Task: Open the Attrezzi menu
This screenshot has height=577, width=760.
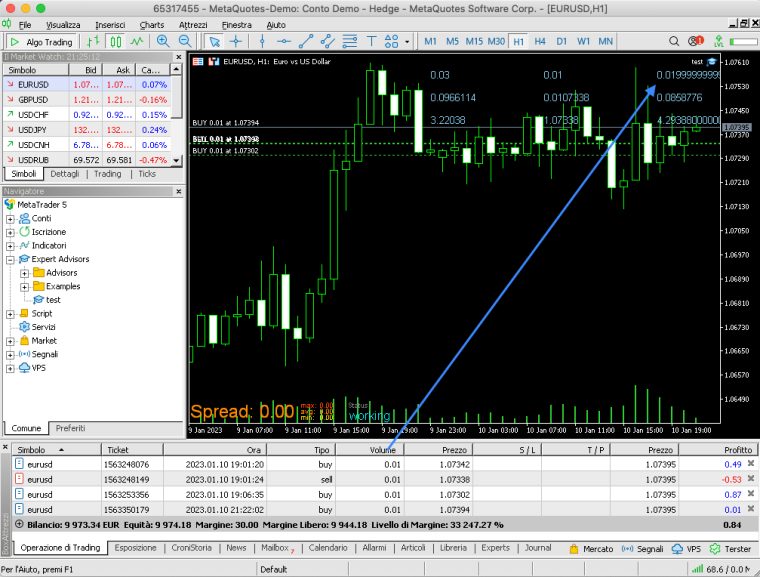Action: [x=193, y=25]
